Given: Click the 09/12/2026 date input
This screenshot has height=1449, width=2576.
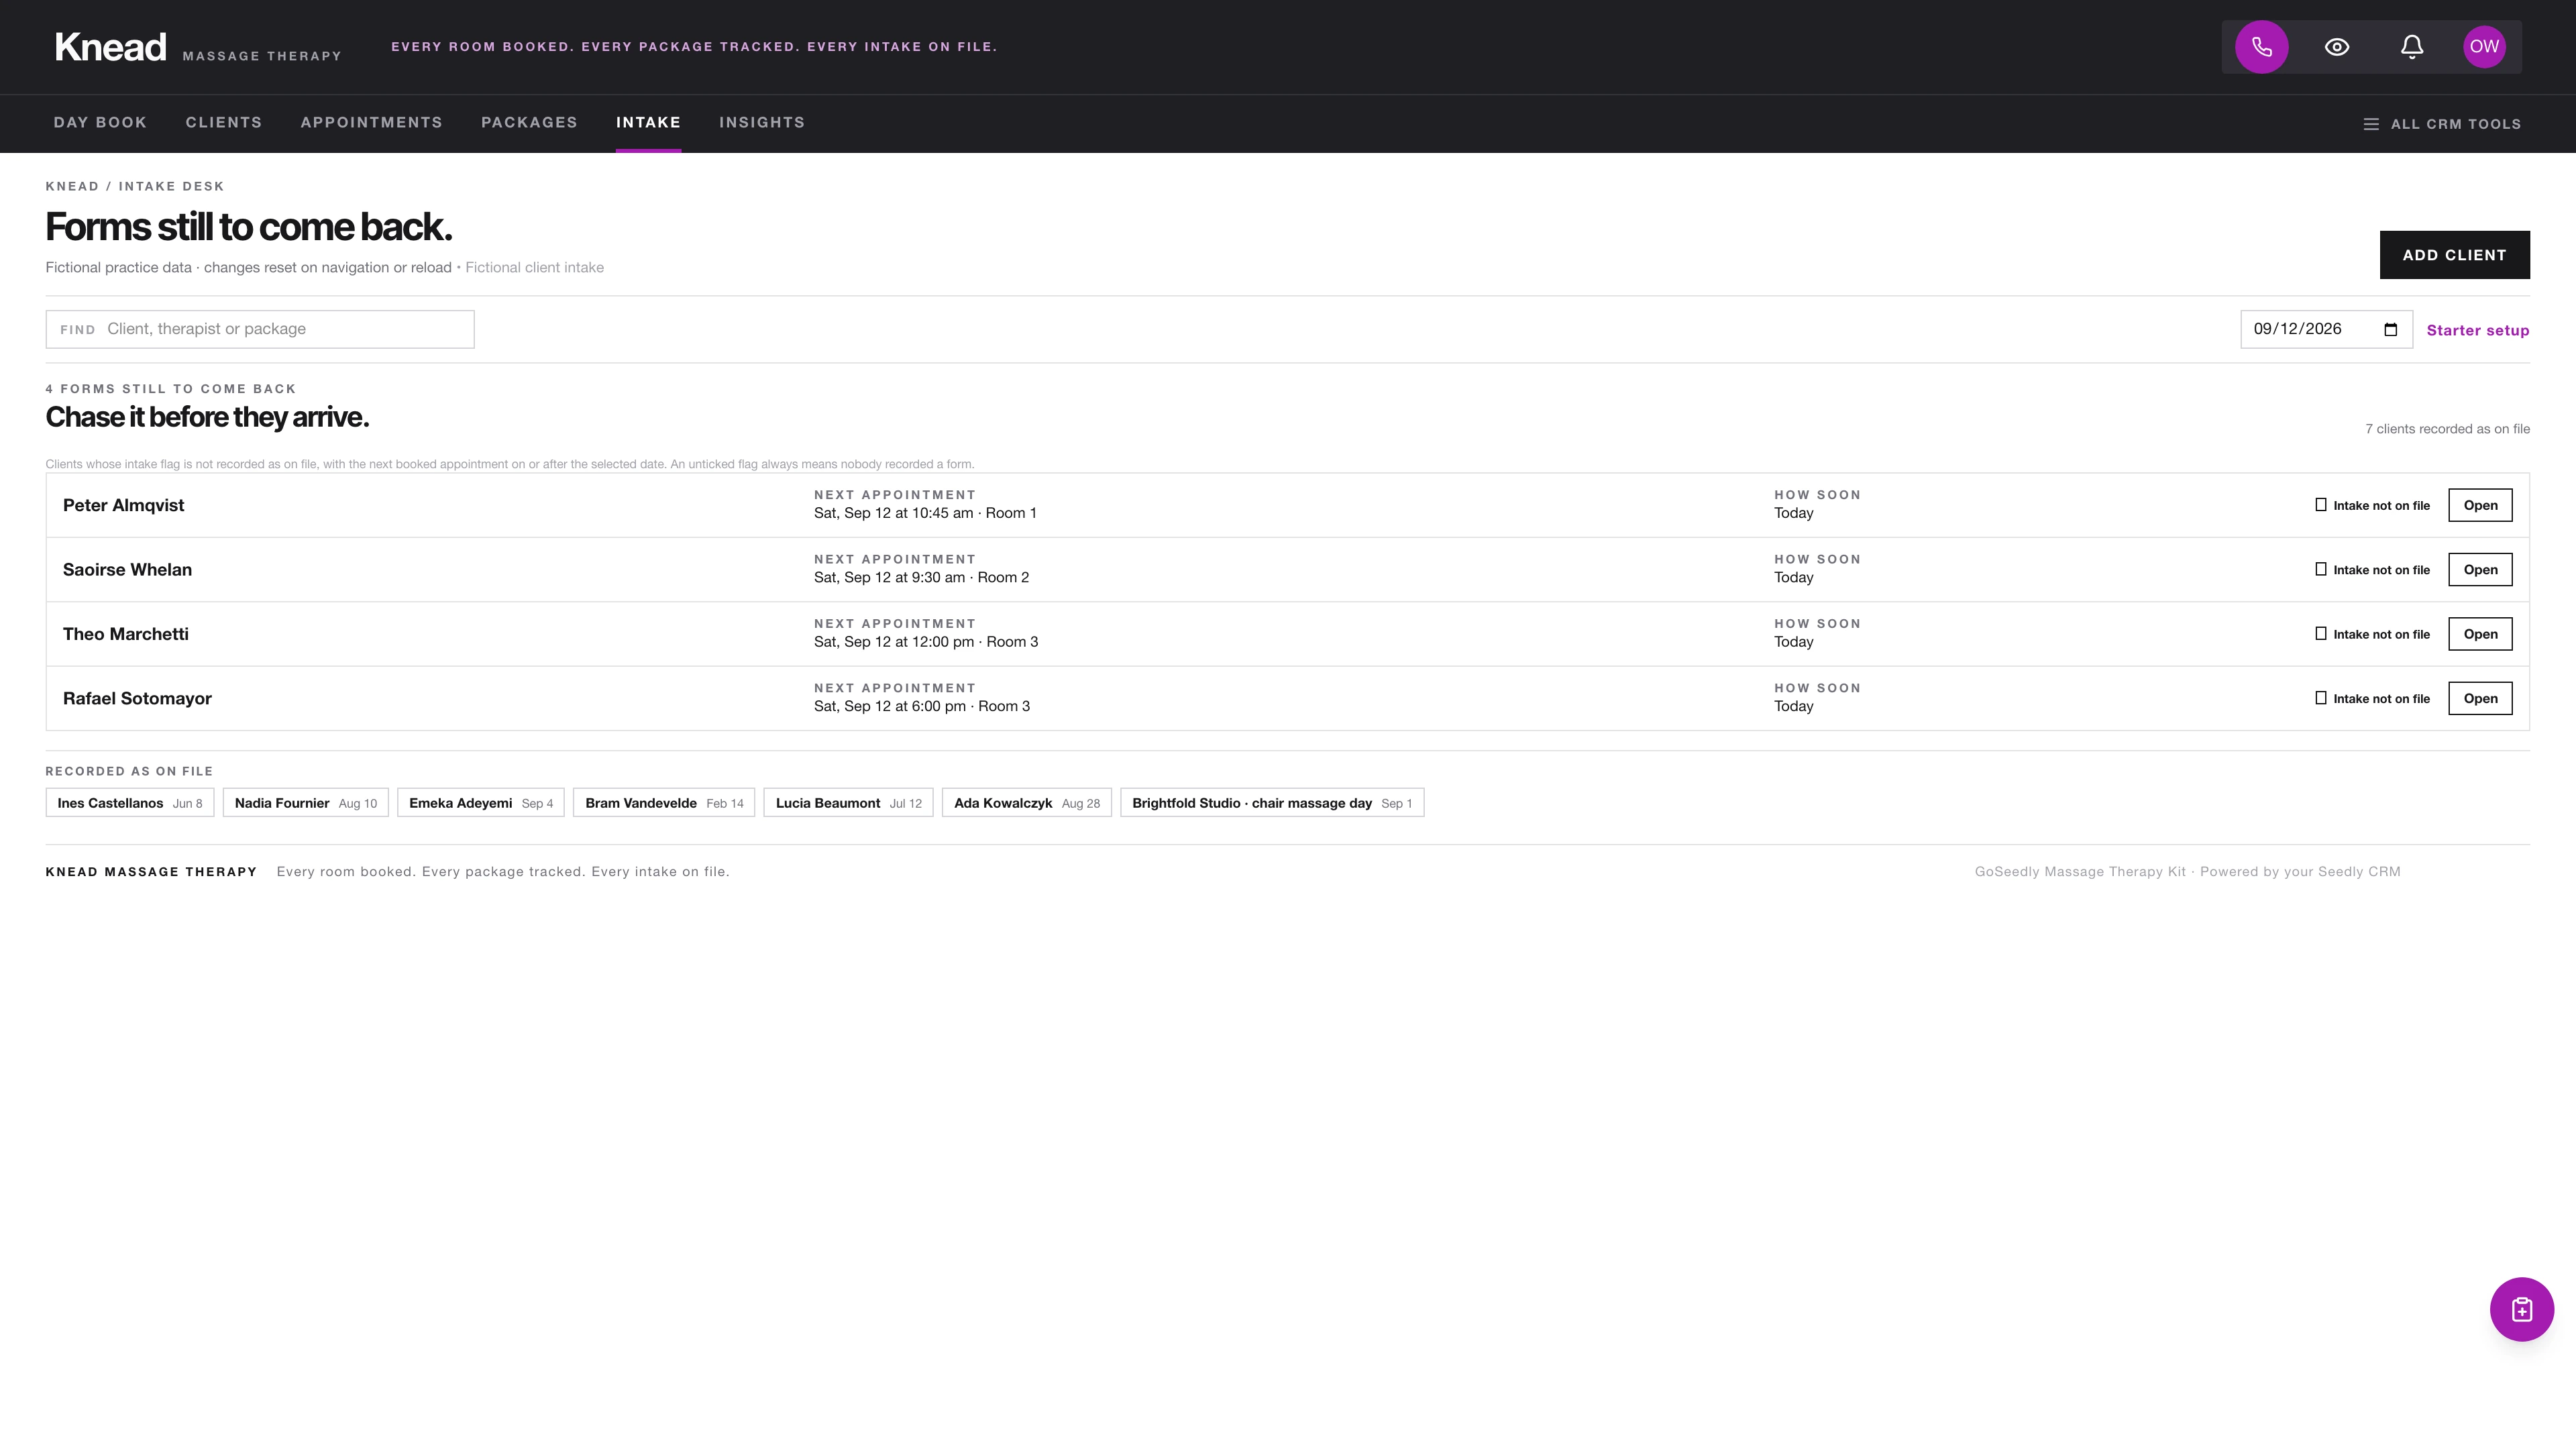Looking at the screenshot, I should pyautogui.click(x=2326, y=330).
